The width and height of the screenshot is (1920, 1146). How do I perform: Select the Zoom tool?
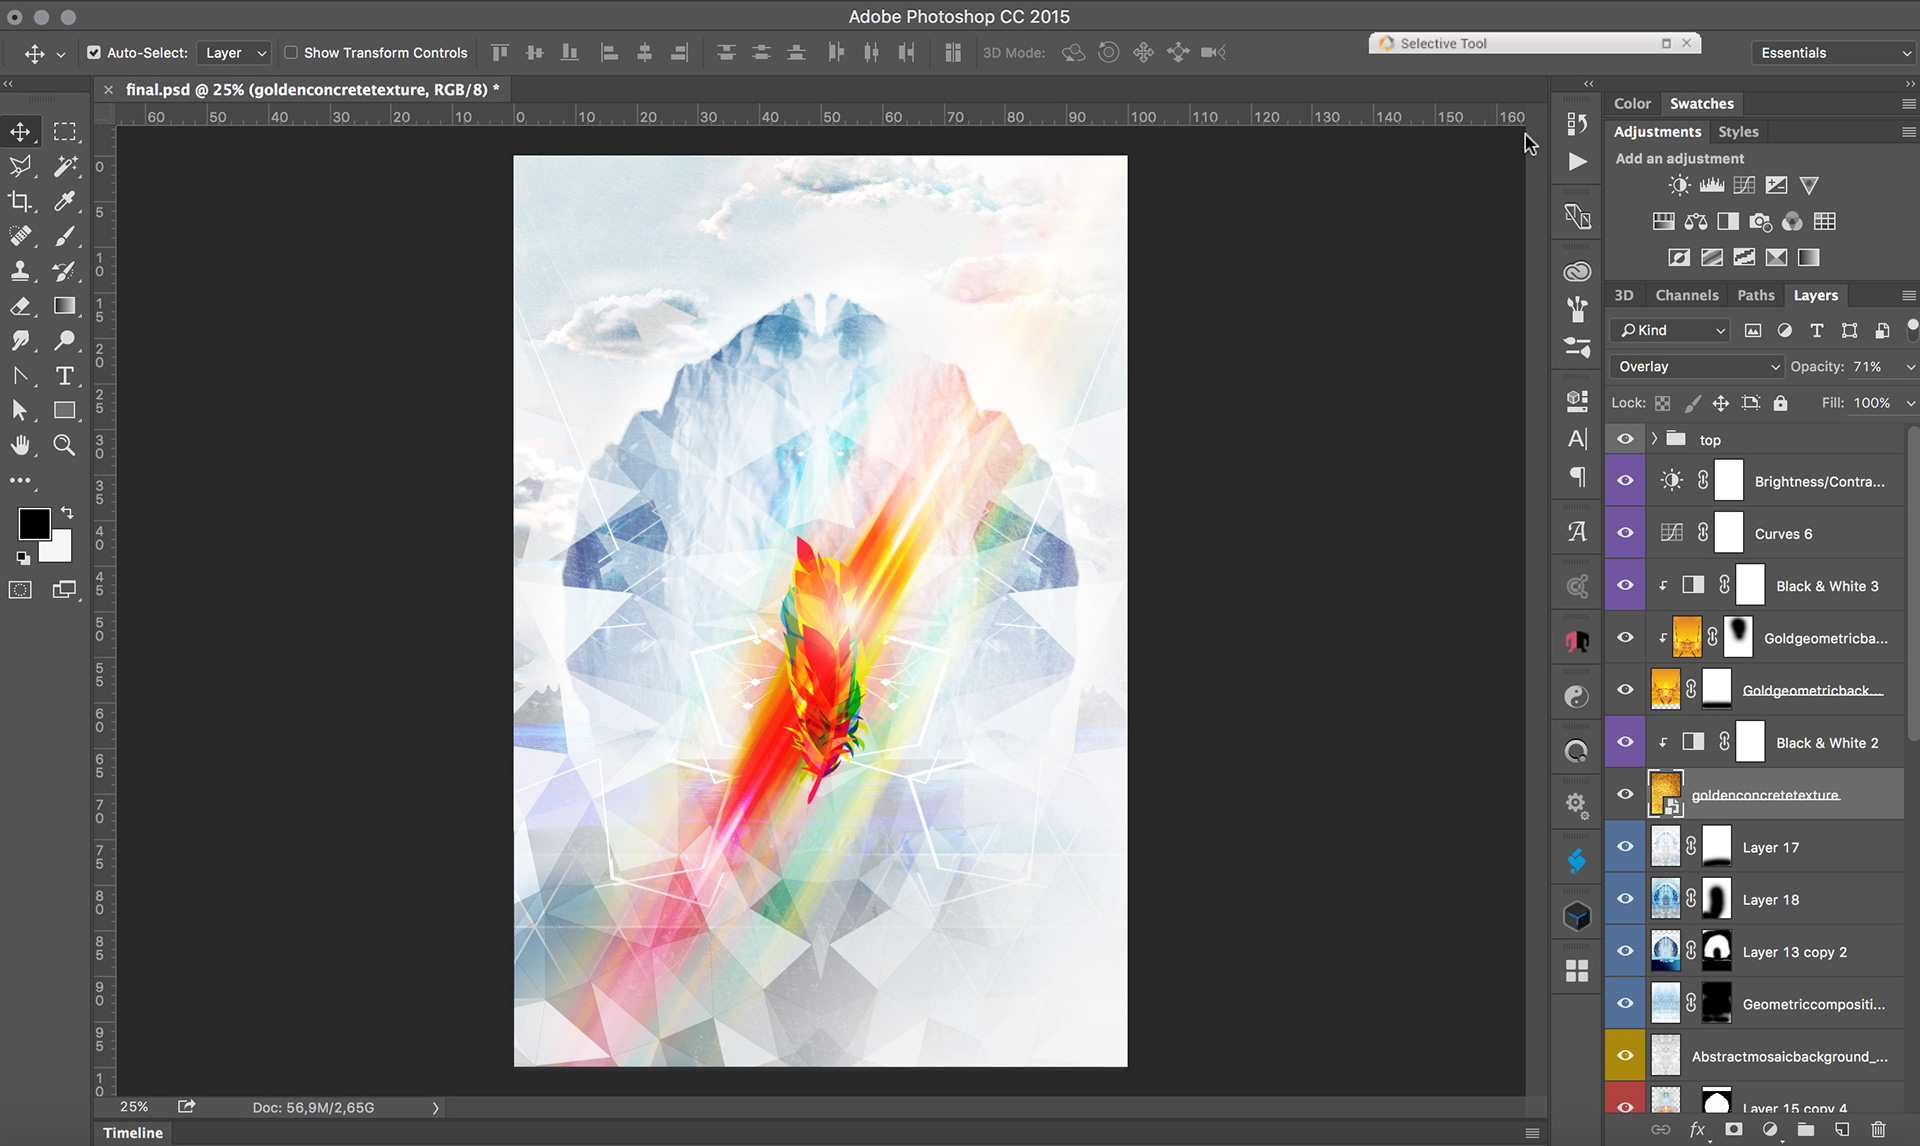pos(65,445)
